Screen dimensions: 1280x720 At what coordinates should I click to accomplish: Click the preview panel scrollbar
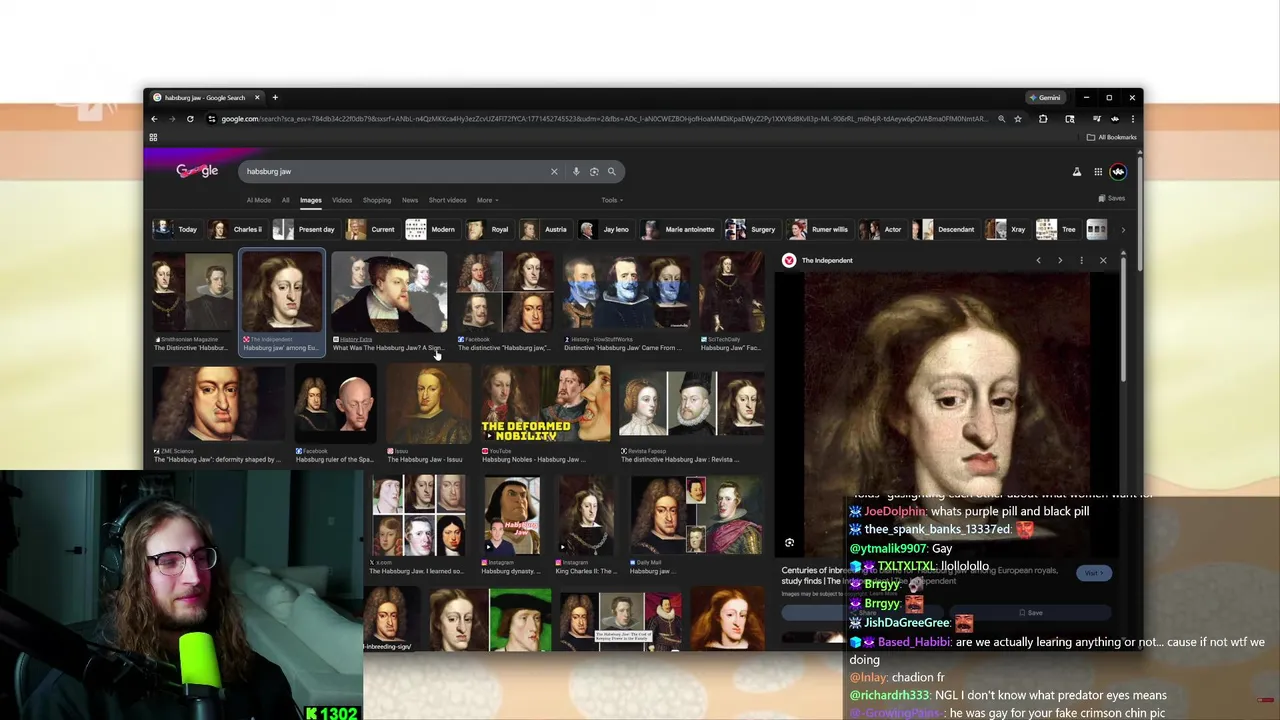(x=1123, y=320)
